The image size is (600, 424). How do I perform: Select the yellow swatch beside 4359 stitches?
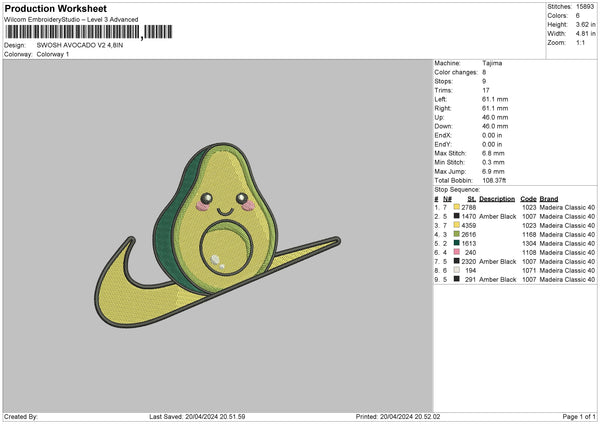coord(456,225)
